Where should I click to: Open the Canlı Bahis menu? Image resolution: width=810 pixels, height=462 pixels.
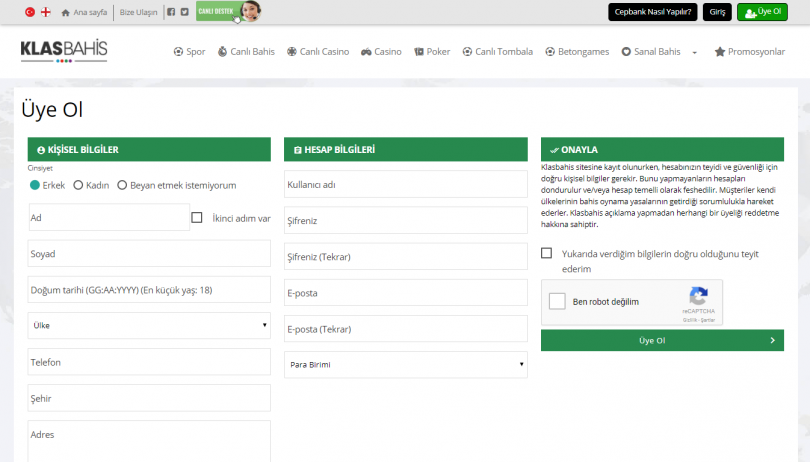coord(246,52)
